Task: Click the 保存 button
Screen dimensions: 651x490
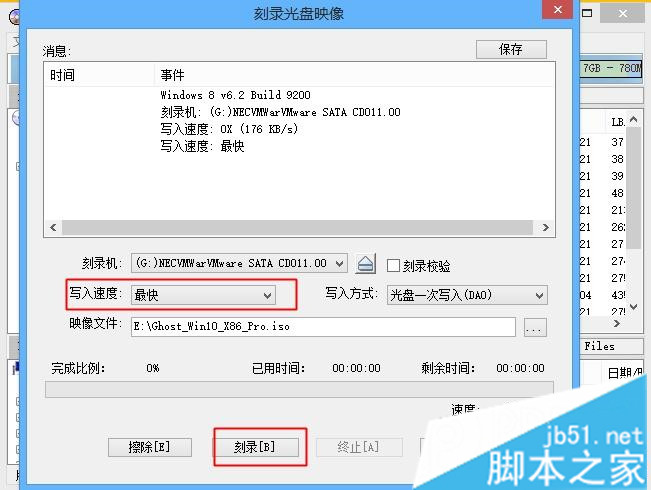Action: coord(511,49)
